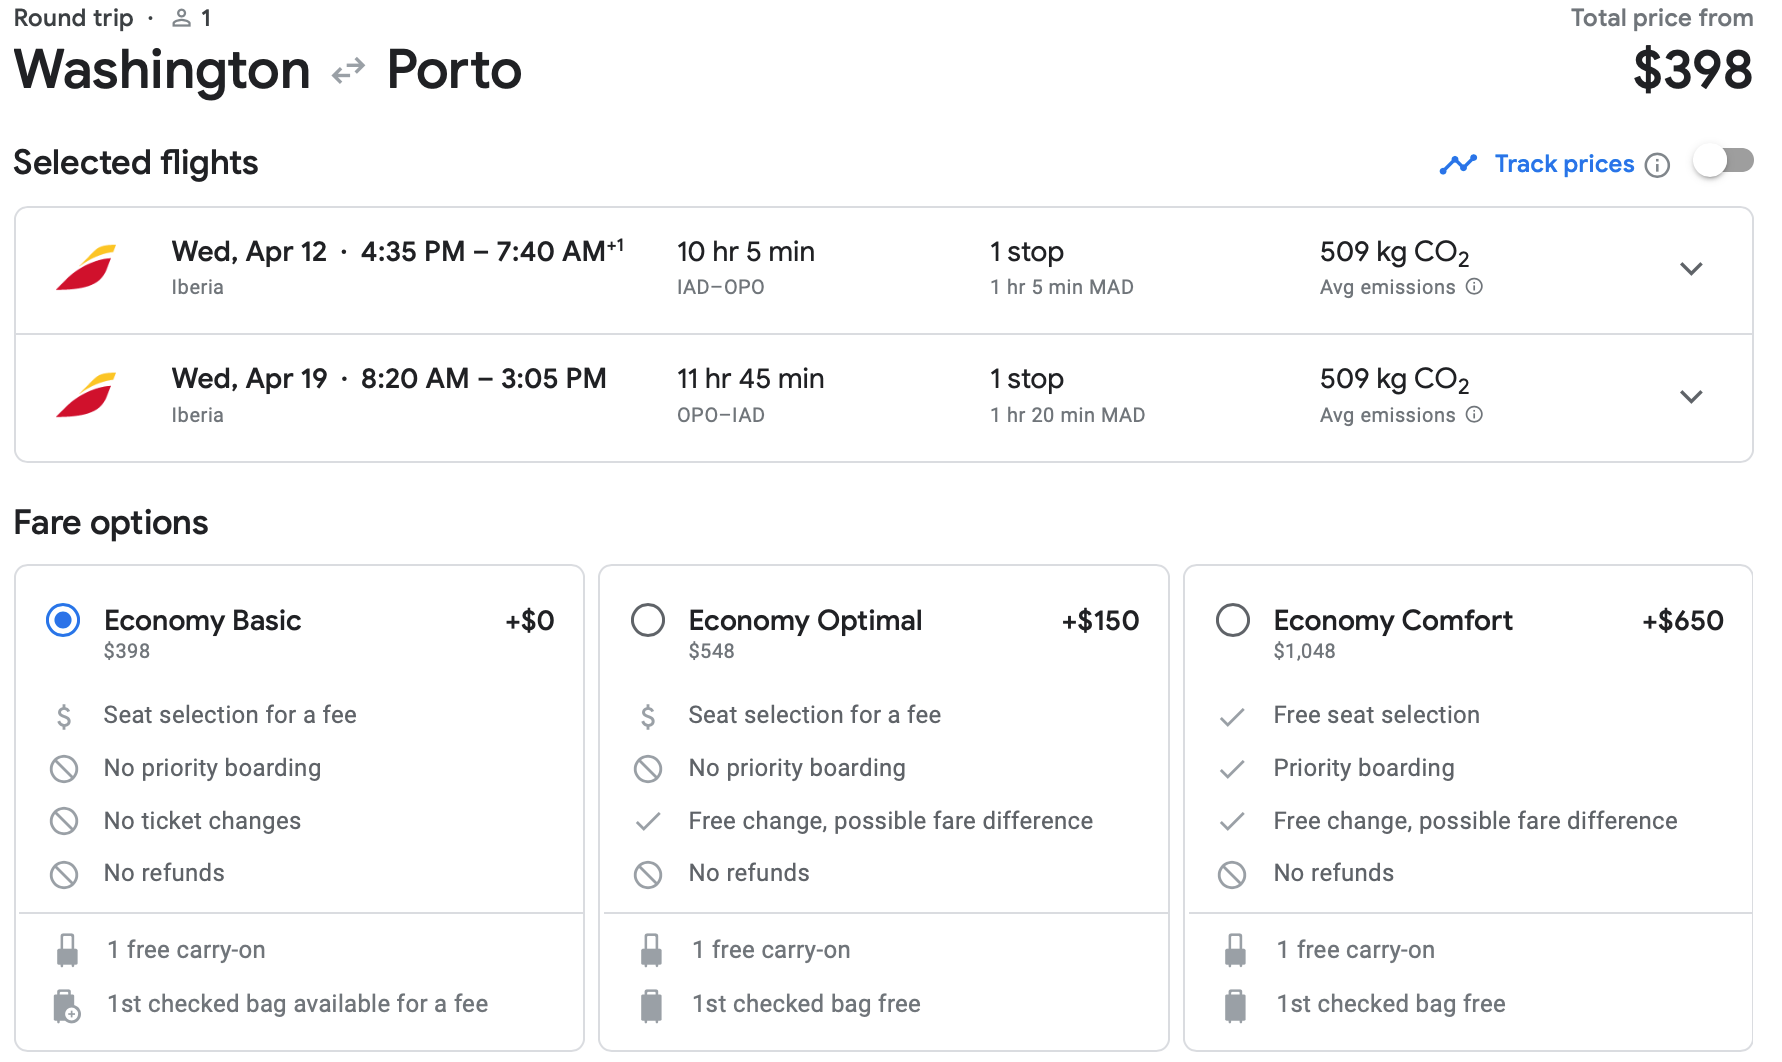
Task: Click the Economy Optimal +$150 price
Action: [x=1100, y=620]
